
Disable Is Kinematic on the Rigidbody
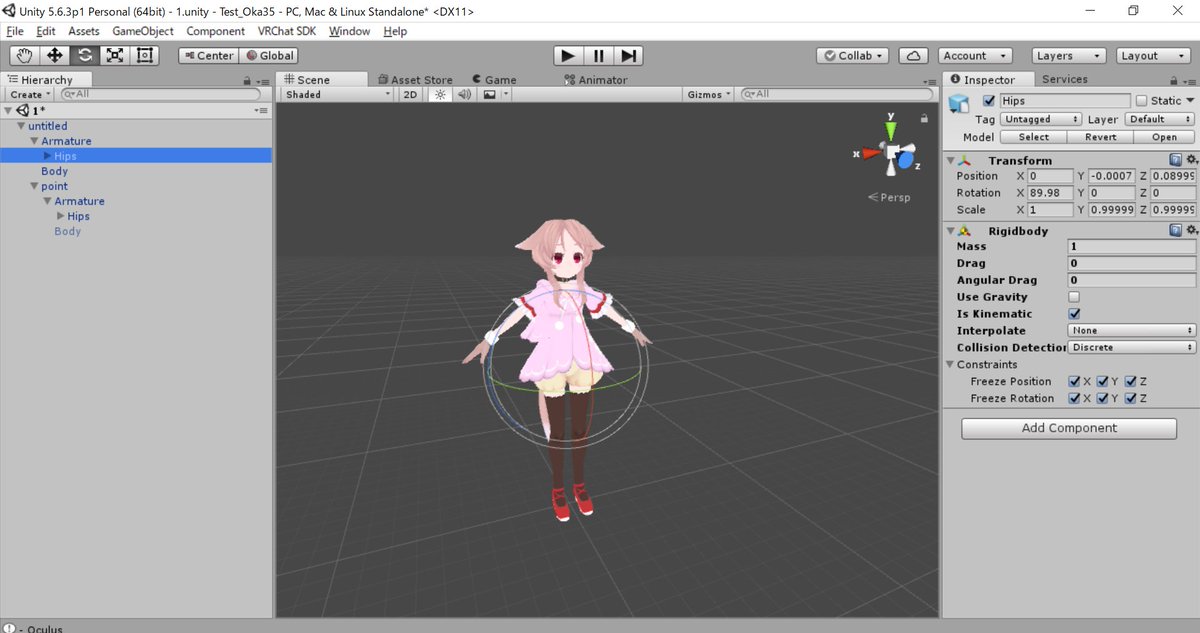click(1074, 313)
